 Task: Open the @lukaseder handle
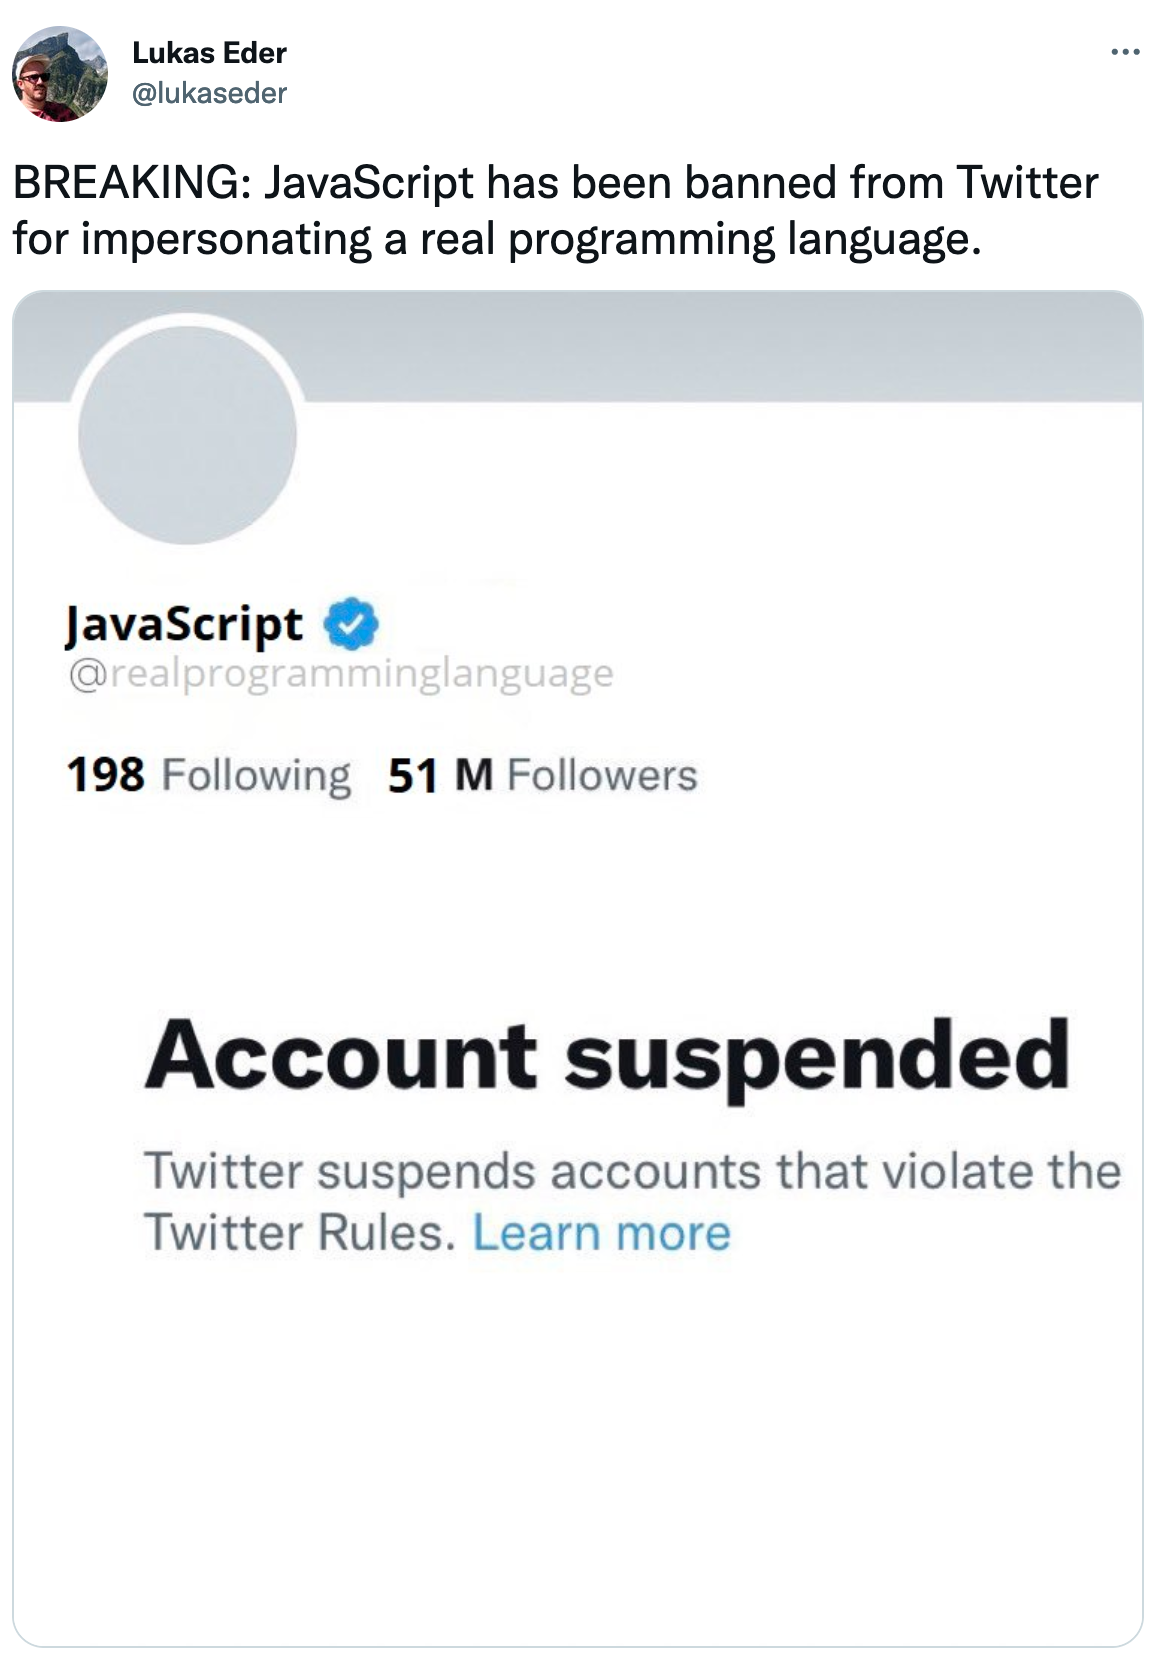[209, 93]
